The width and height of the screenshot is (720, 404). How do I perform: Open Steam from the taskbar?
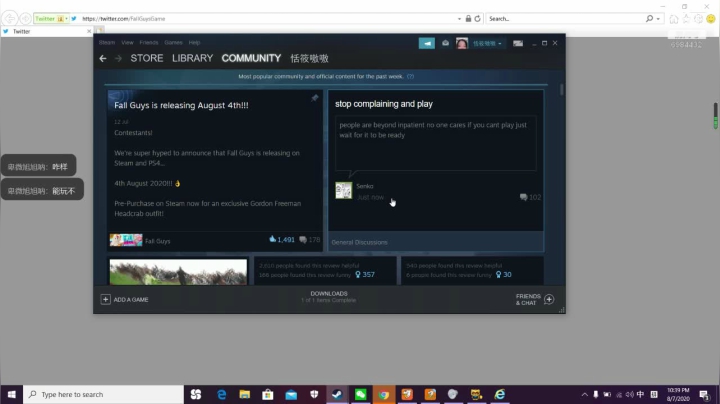pyautogui.click(x=337, y=394)
